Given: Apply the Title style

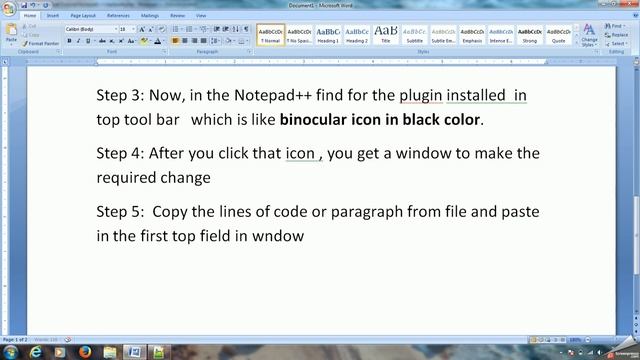Looking at the screenshot, I should pyautogui.click(x=385, y=35).
